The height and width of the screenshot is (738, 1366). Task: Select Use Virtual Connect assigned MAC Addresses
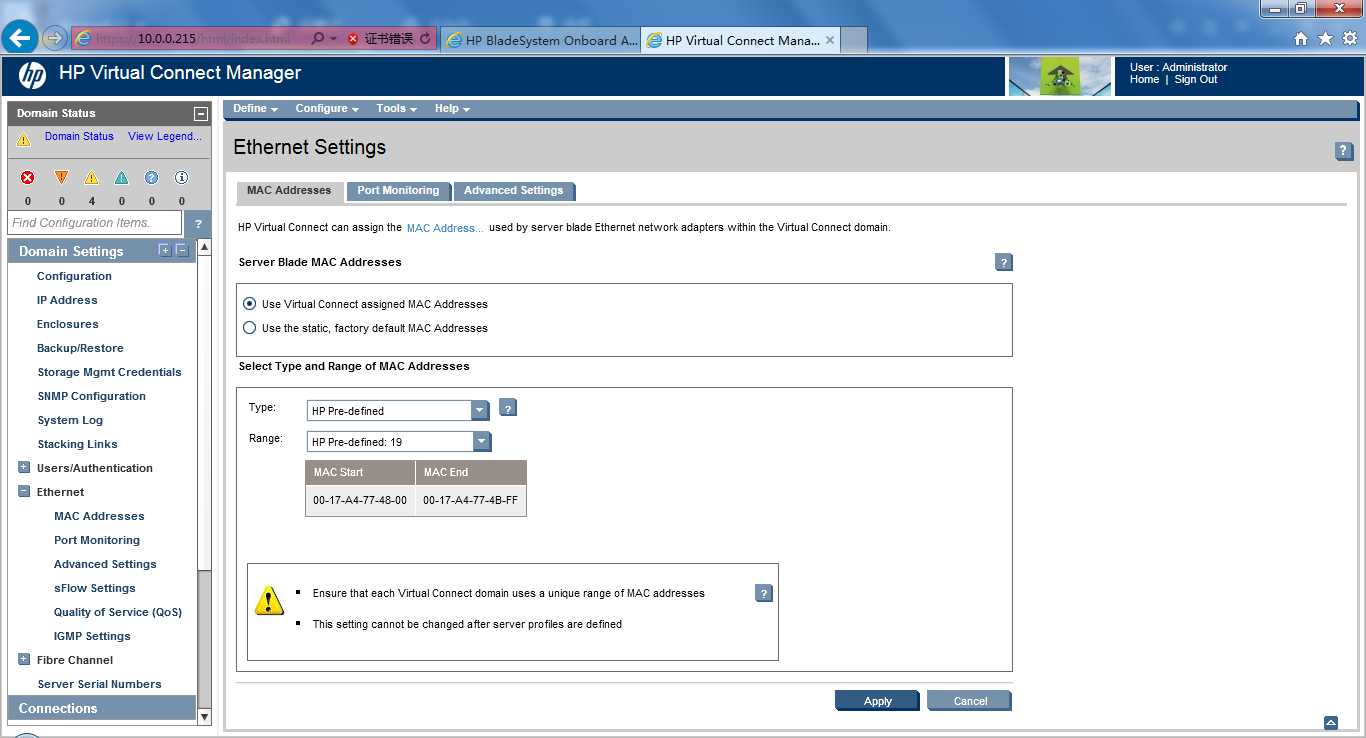249,304
